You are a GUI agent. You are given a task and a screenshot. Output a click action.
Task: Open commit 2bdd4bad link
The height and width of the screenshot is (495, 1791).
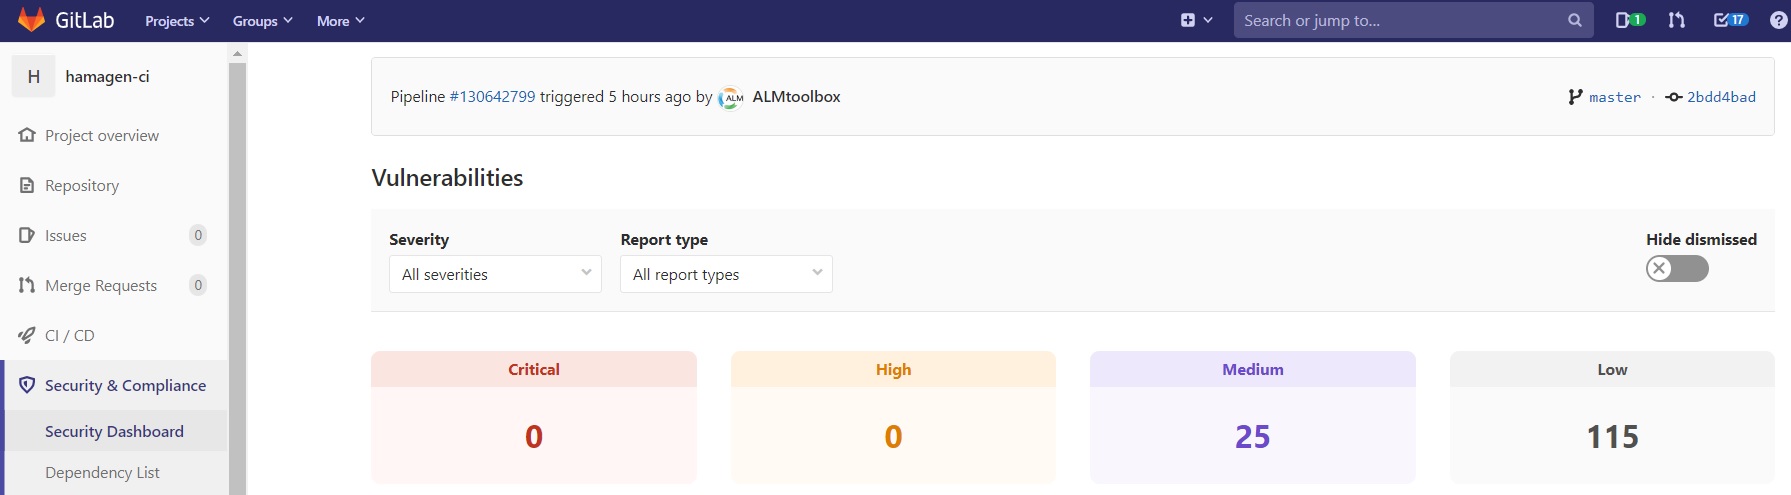(1720, 97)
